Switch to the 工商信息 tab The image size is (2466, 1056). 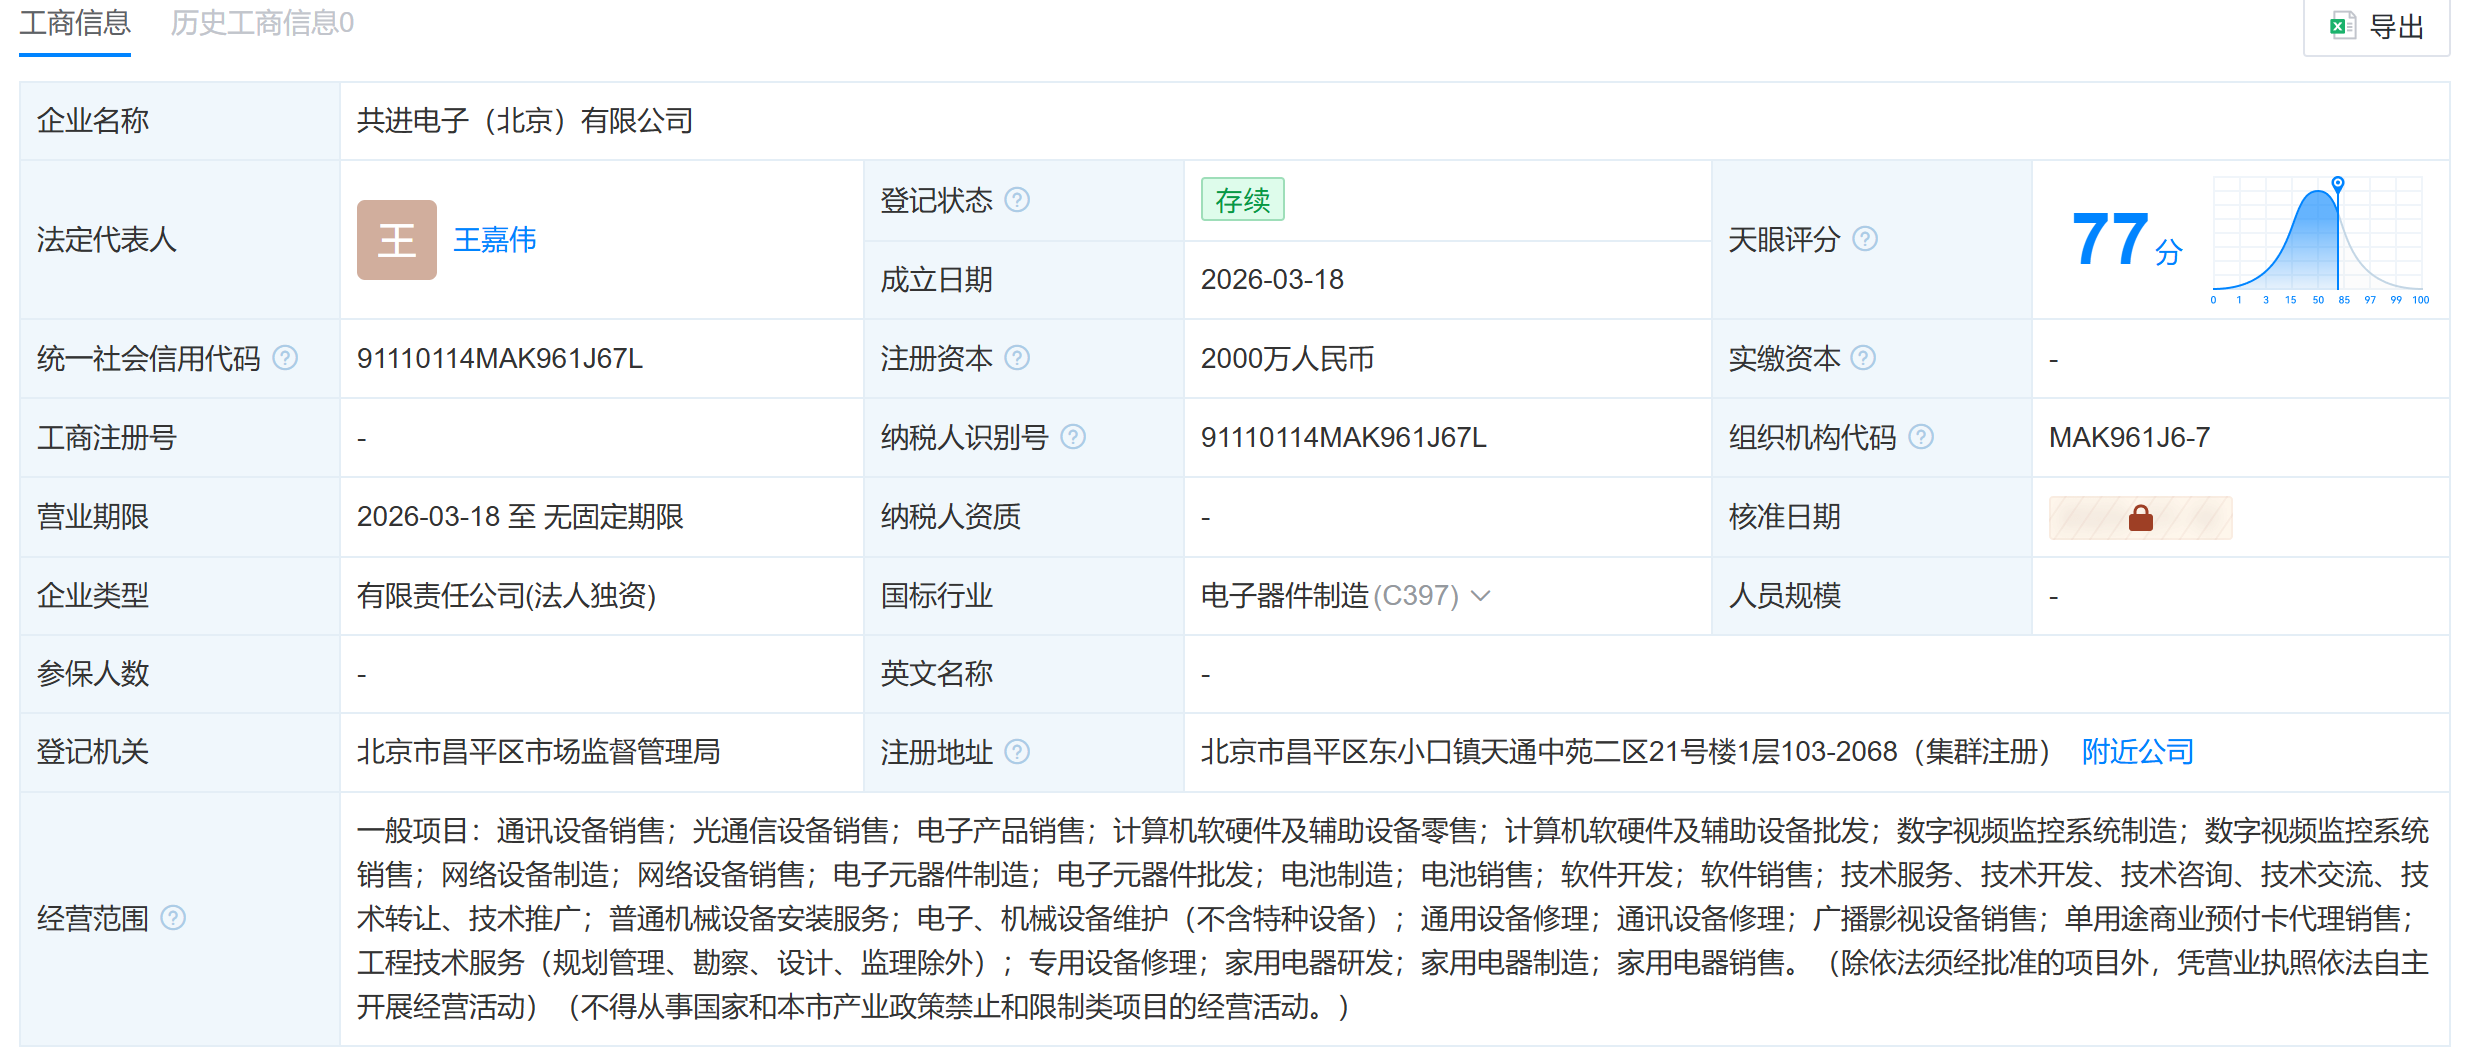coord(75,24)
